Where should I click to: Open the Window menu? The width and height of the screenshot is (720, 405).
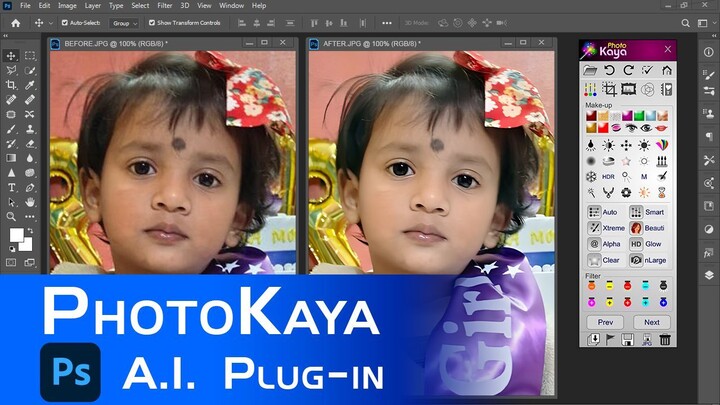(231, 6)
